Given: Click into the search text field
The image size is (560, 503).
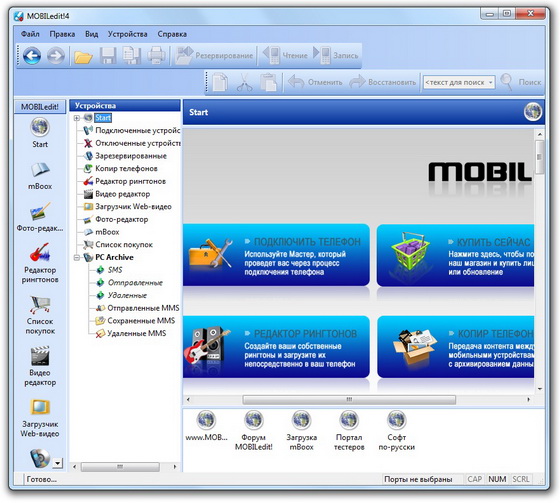Looking at the screenshot, I should coord(455,83).
